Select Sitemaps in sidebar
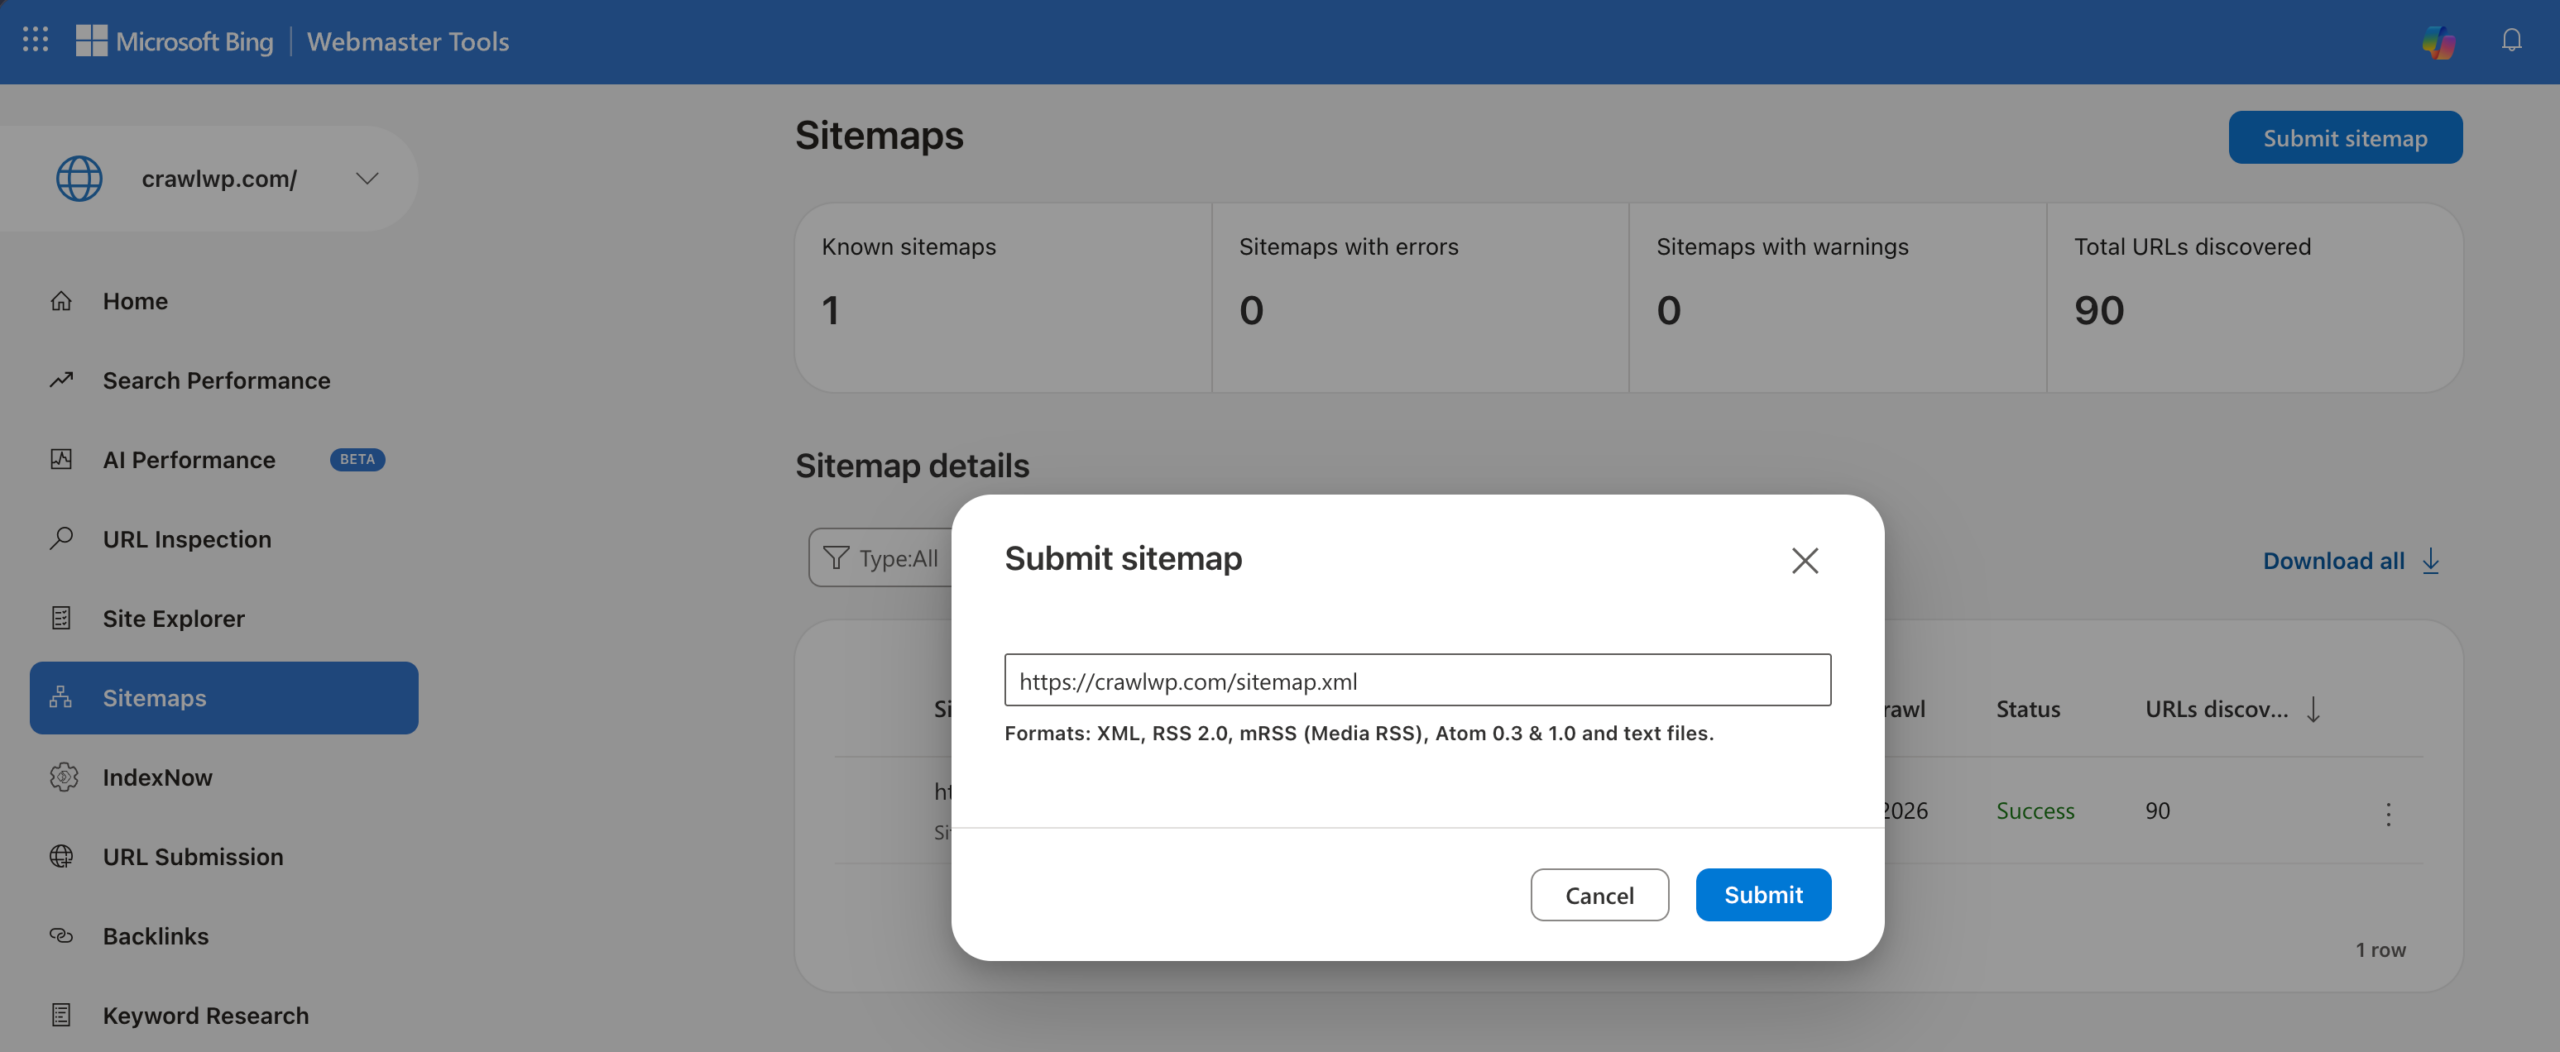 224,698
